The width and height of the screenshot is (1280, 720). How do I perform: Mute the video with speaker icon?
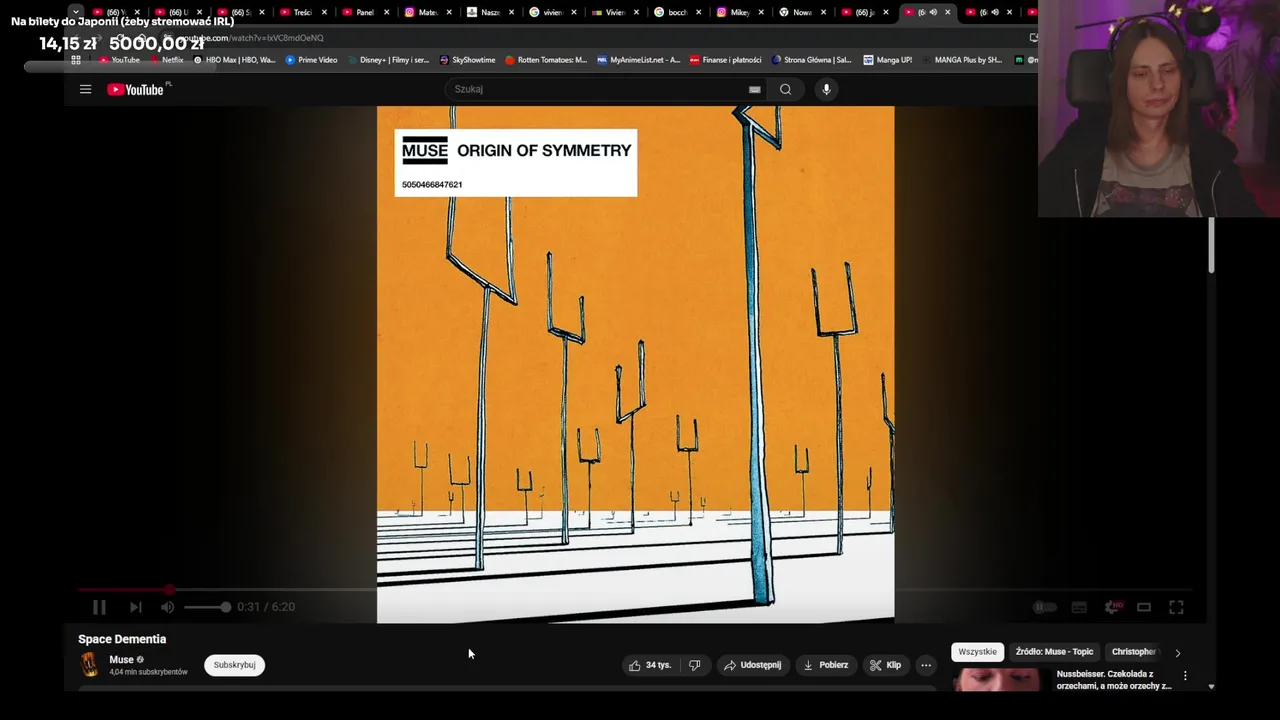167,607
